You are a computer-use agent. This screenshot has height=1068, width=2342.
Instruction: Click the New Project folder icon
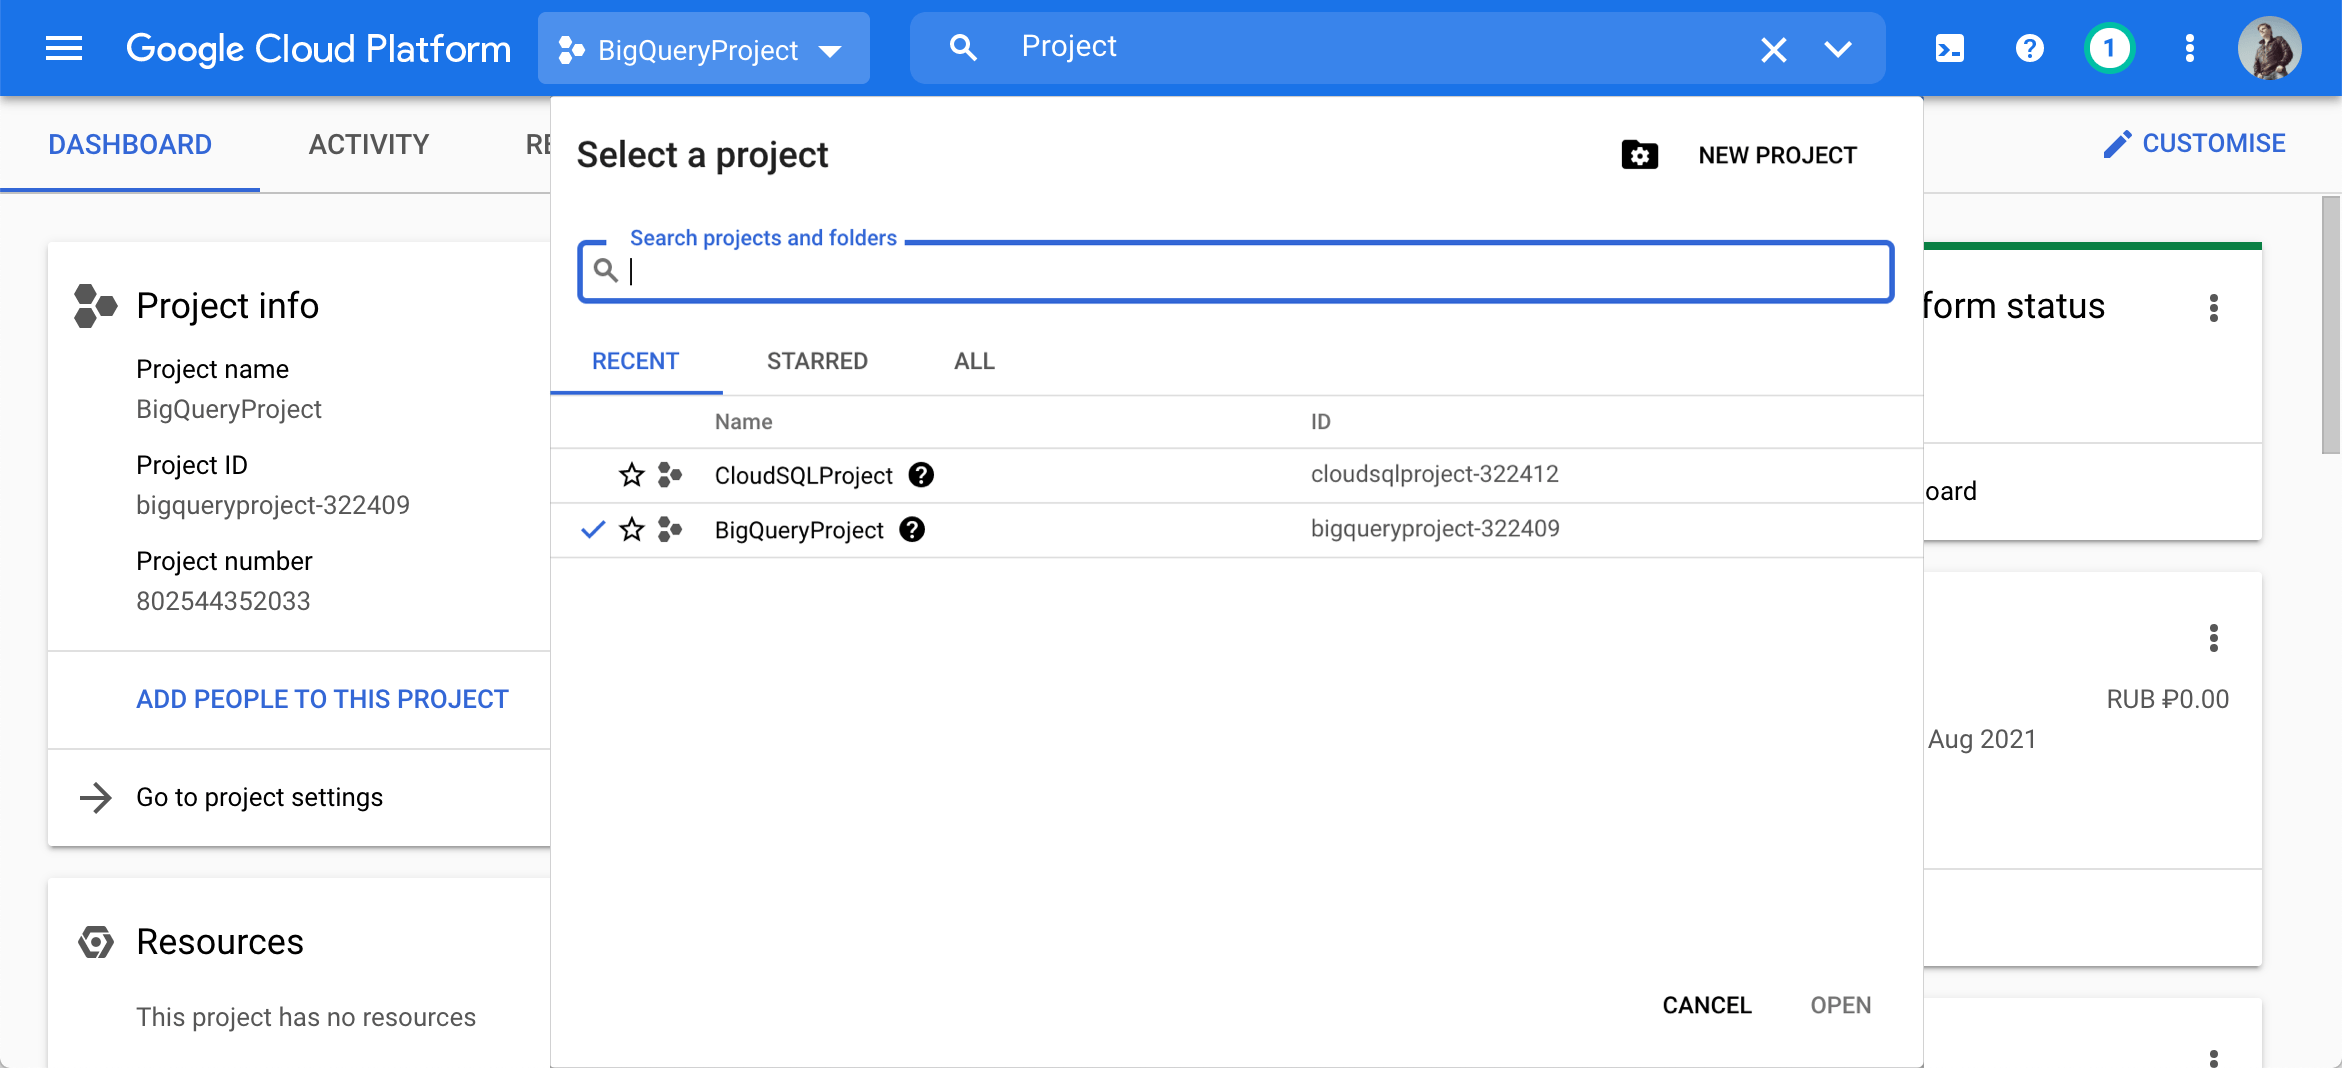[1639, 155]
